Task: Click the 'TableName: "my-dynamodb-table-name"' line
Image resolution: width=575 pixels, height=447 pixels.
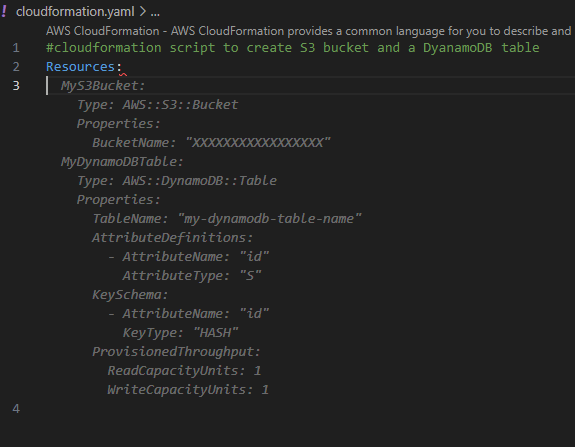Action: coord(227,219)
